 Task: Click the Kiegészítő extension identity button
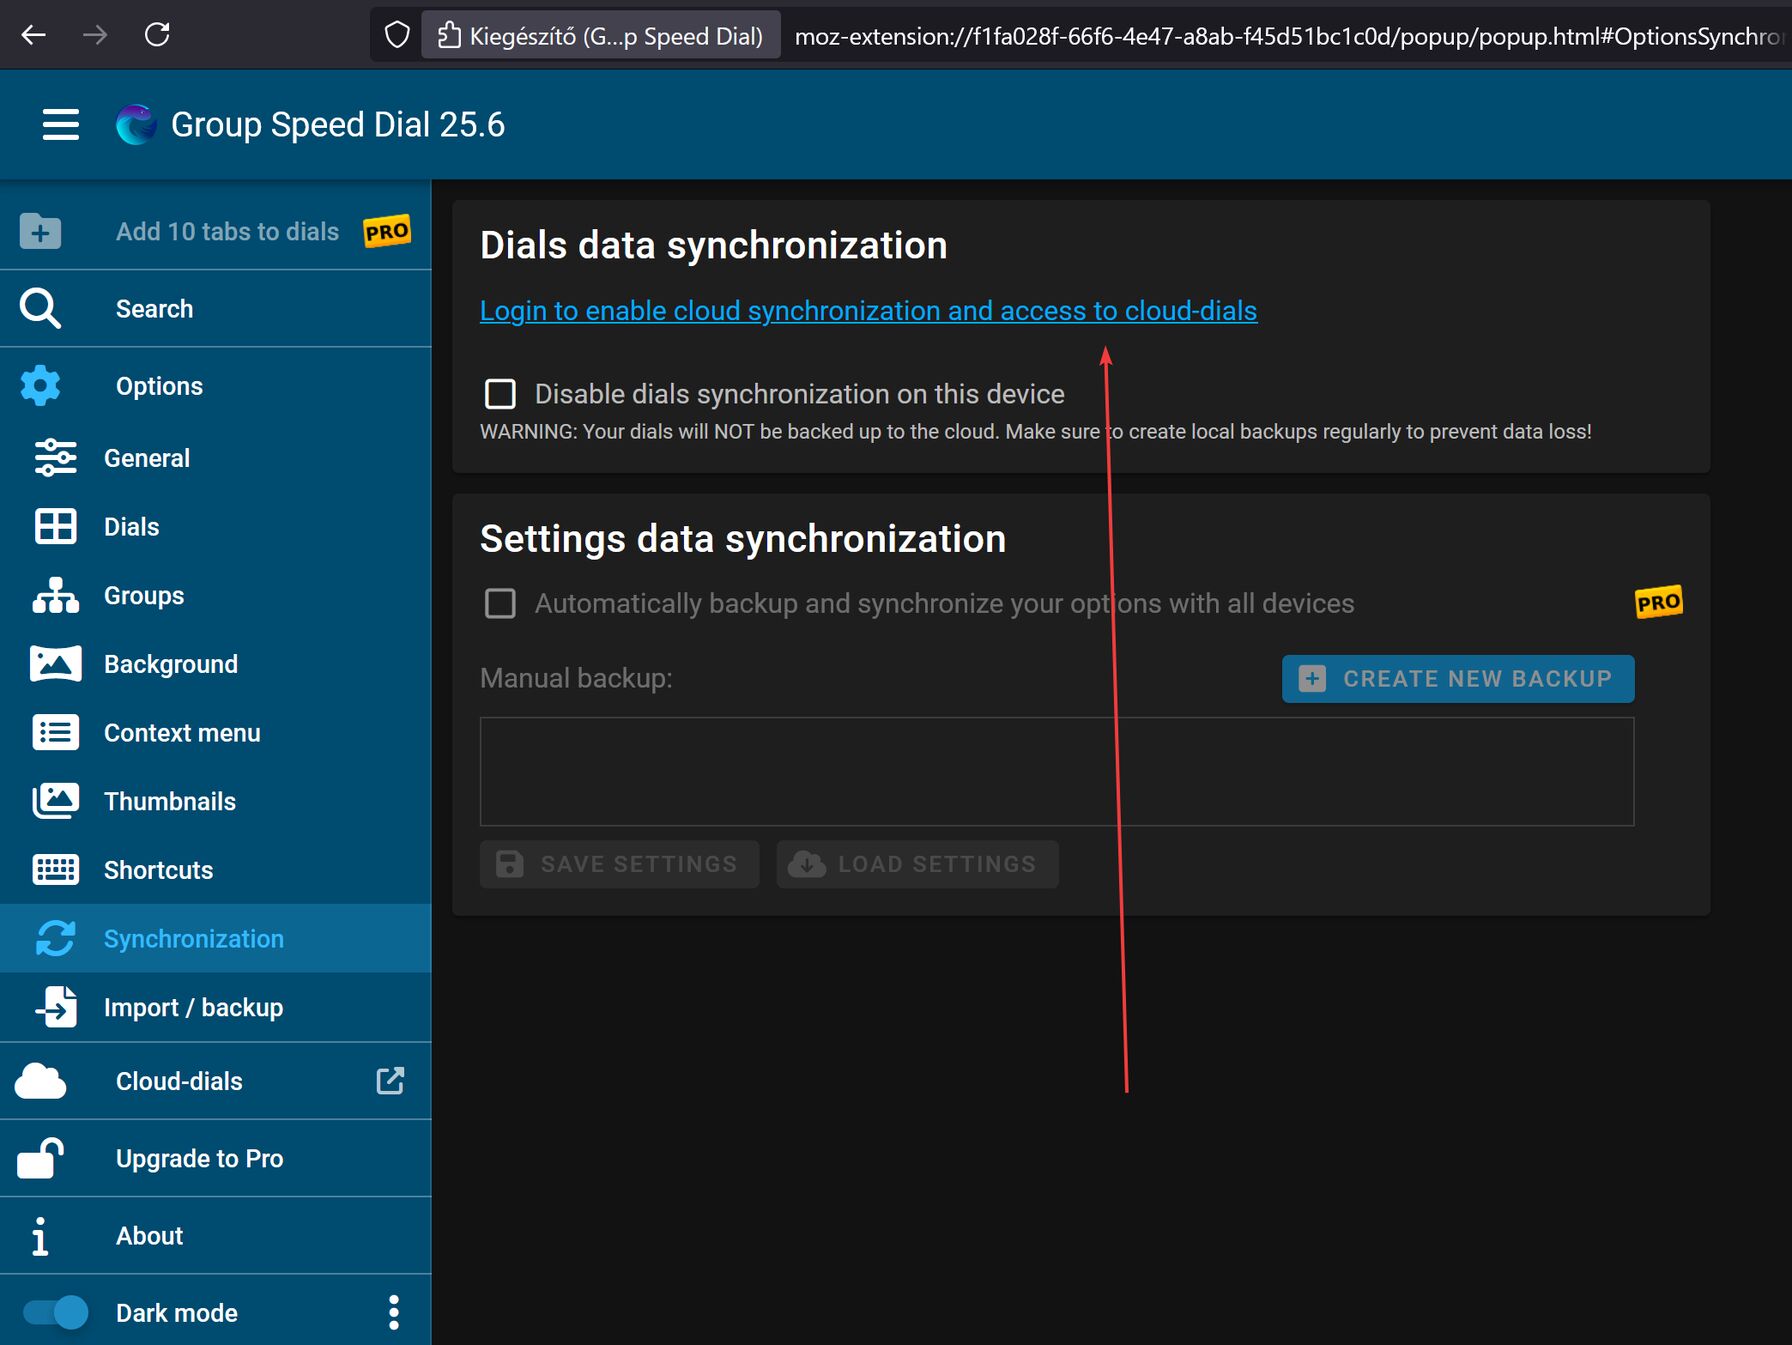600,36
